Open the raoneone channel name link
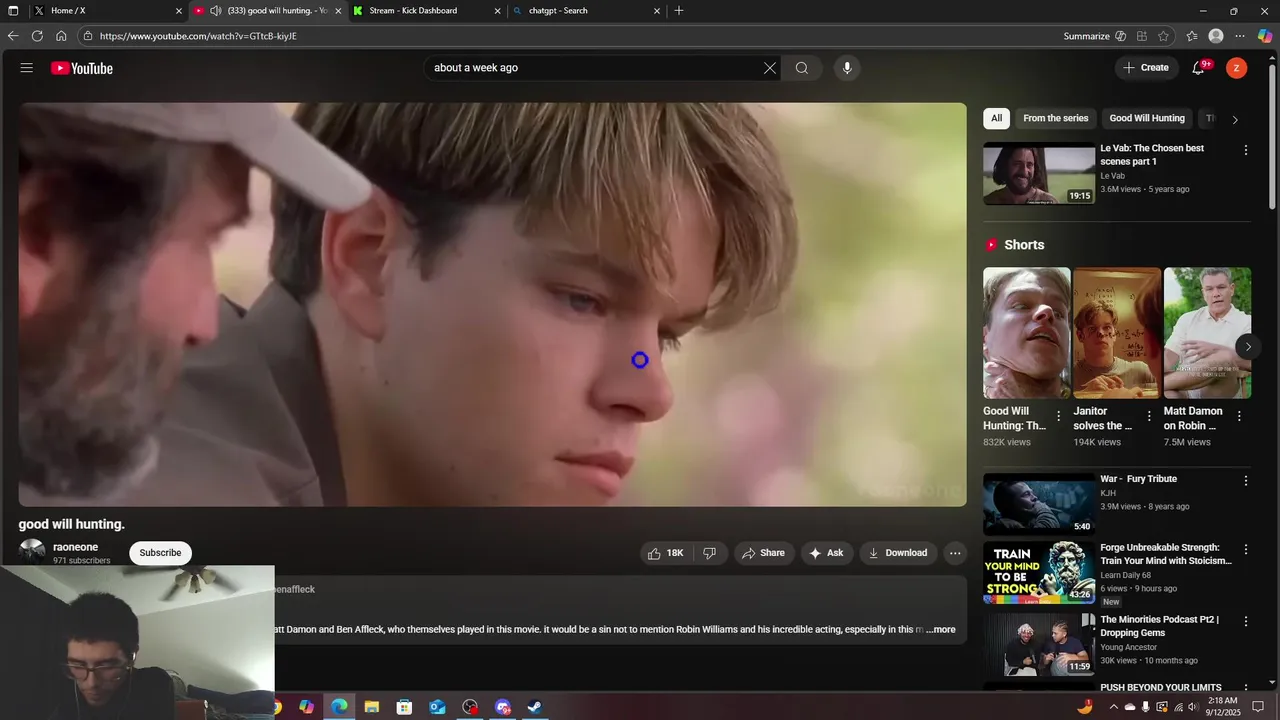The width and height of the screenshot is (1280, 720). coord(75,547)
